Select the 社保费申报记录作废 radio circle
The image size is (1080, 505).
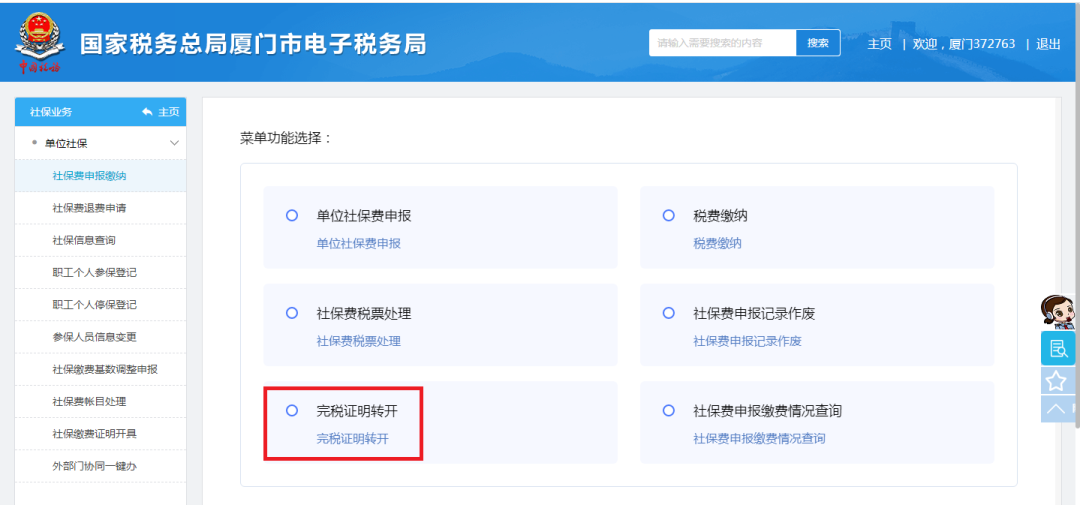(x=668, y=313)
